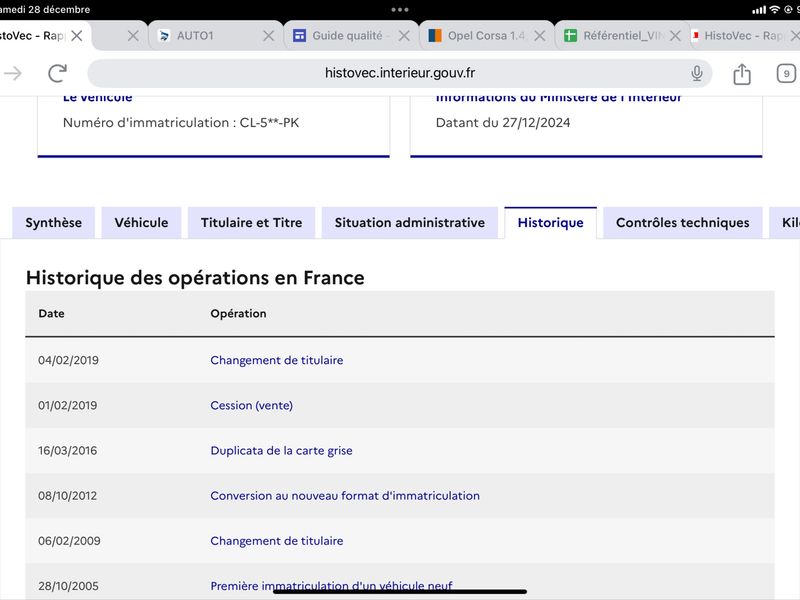Switch to the last HistoVec tab
Image resolution: width=800 pixels, height=600 pixels.
[x=737, y=36]
